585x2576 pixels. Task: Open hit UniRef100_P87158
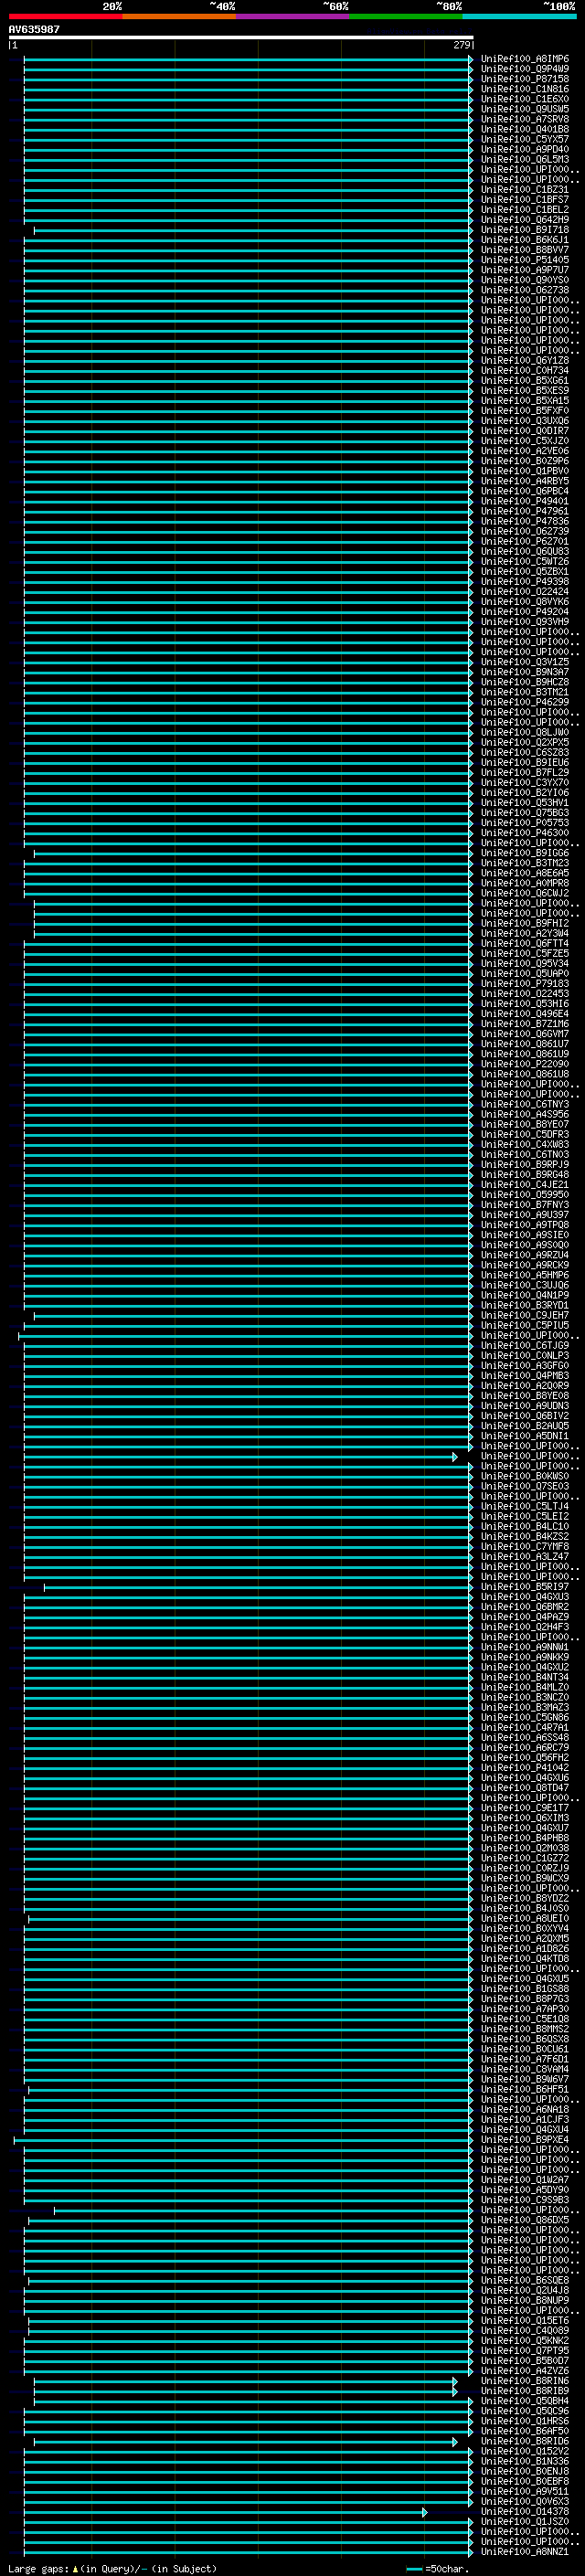(x=525, y=79)
